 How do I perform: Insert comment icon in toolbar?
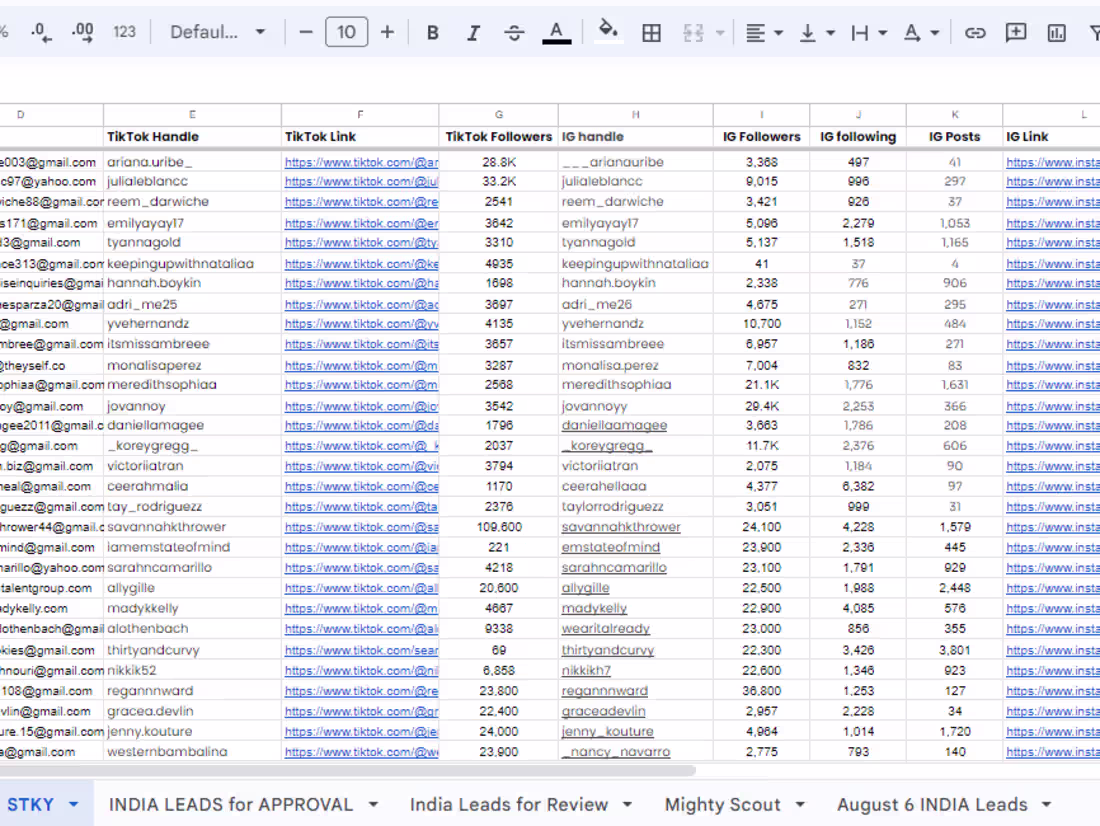point(1016,32)
